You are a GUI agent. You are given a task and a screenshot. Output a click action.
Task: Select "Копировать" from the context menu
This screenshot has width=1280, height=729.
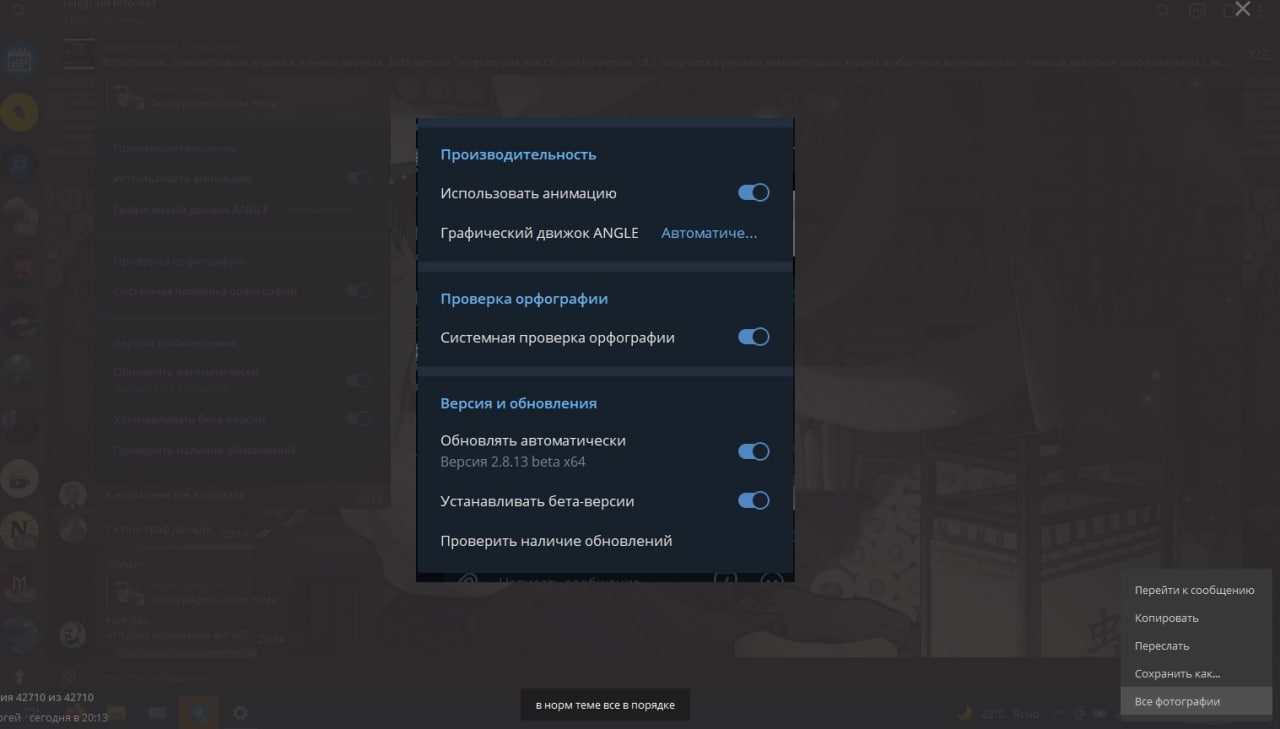tap(1195, 618)
